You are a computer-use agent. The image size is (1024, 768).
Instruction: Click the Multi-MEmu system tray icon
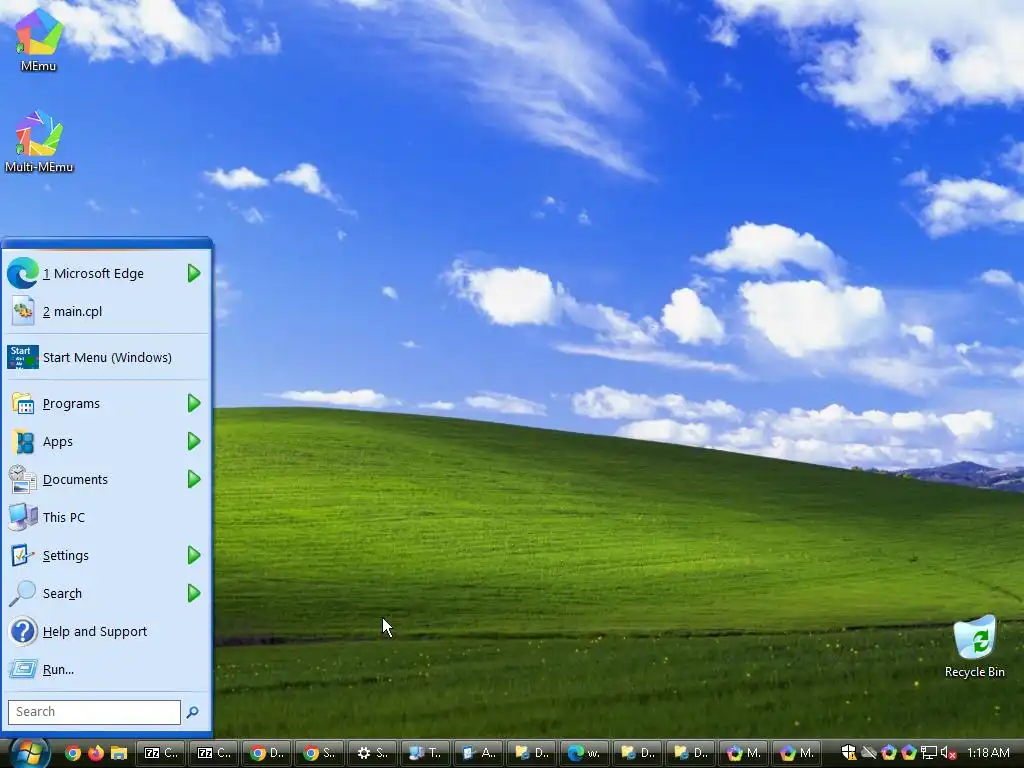tap(889, 753)
